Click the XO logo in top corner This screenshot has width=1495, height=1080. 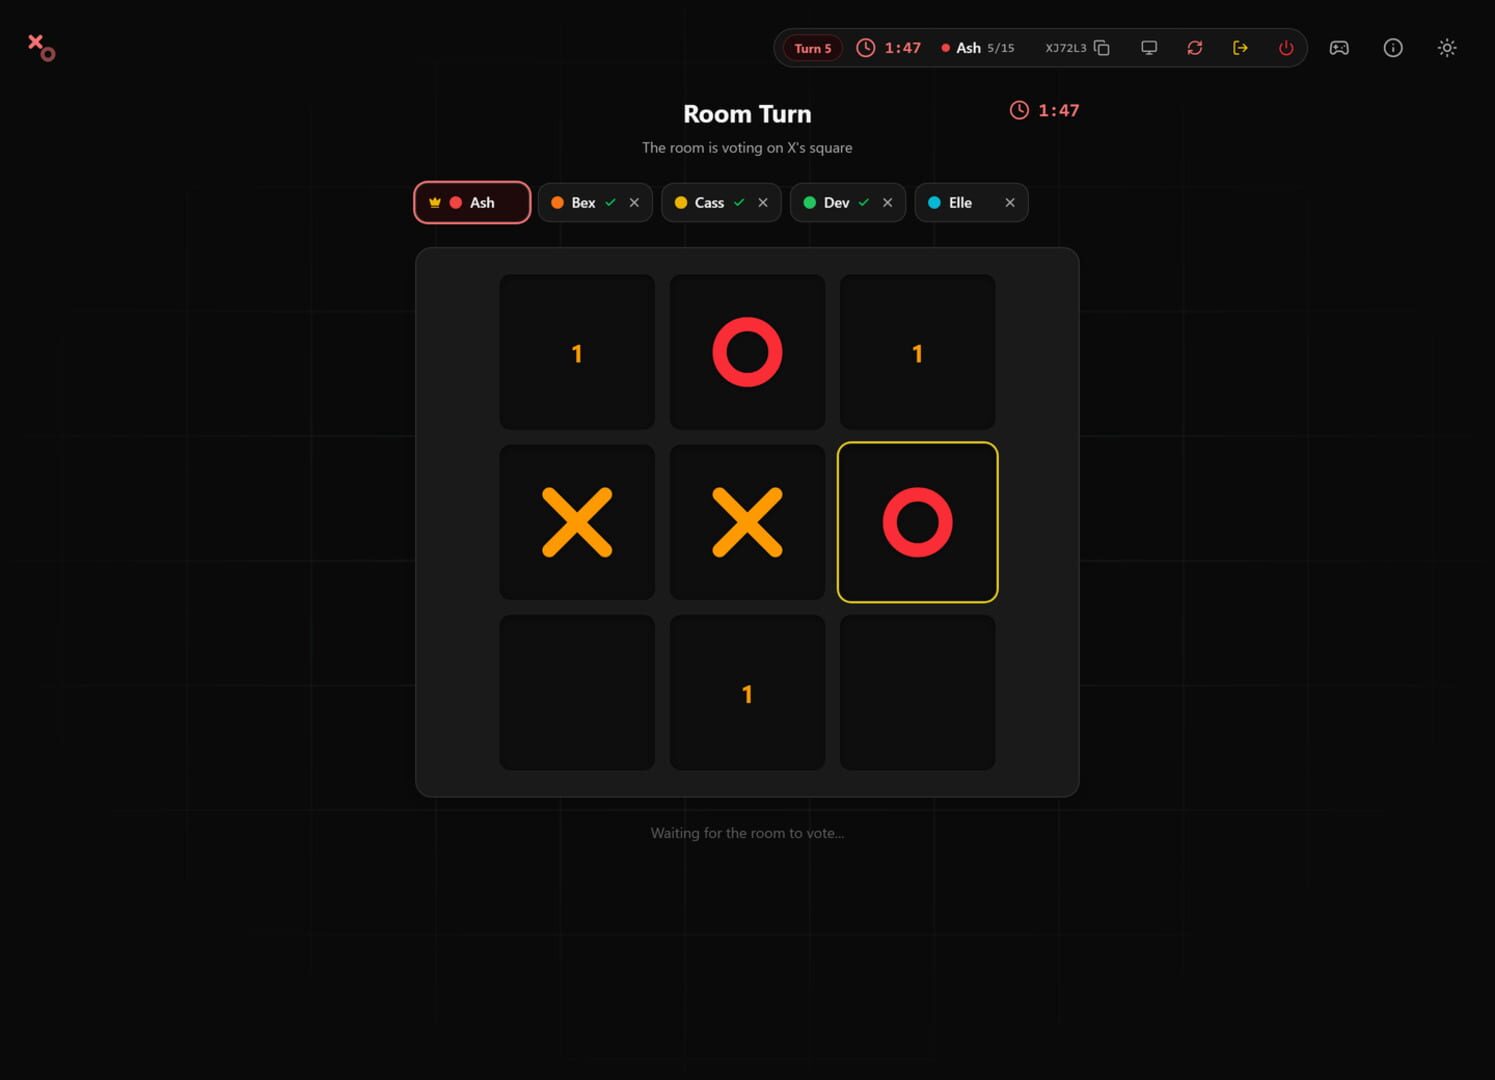point(41,47)
